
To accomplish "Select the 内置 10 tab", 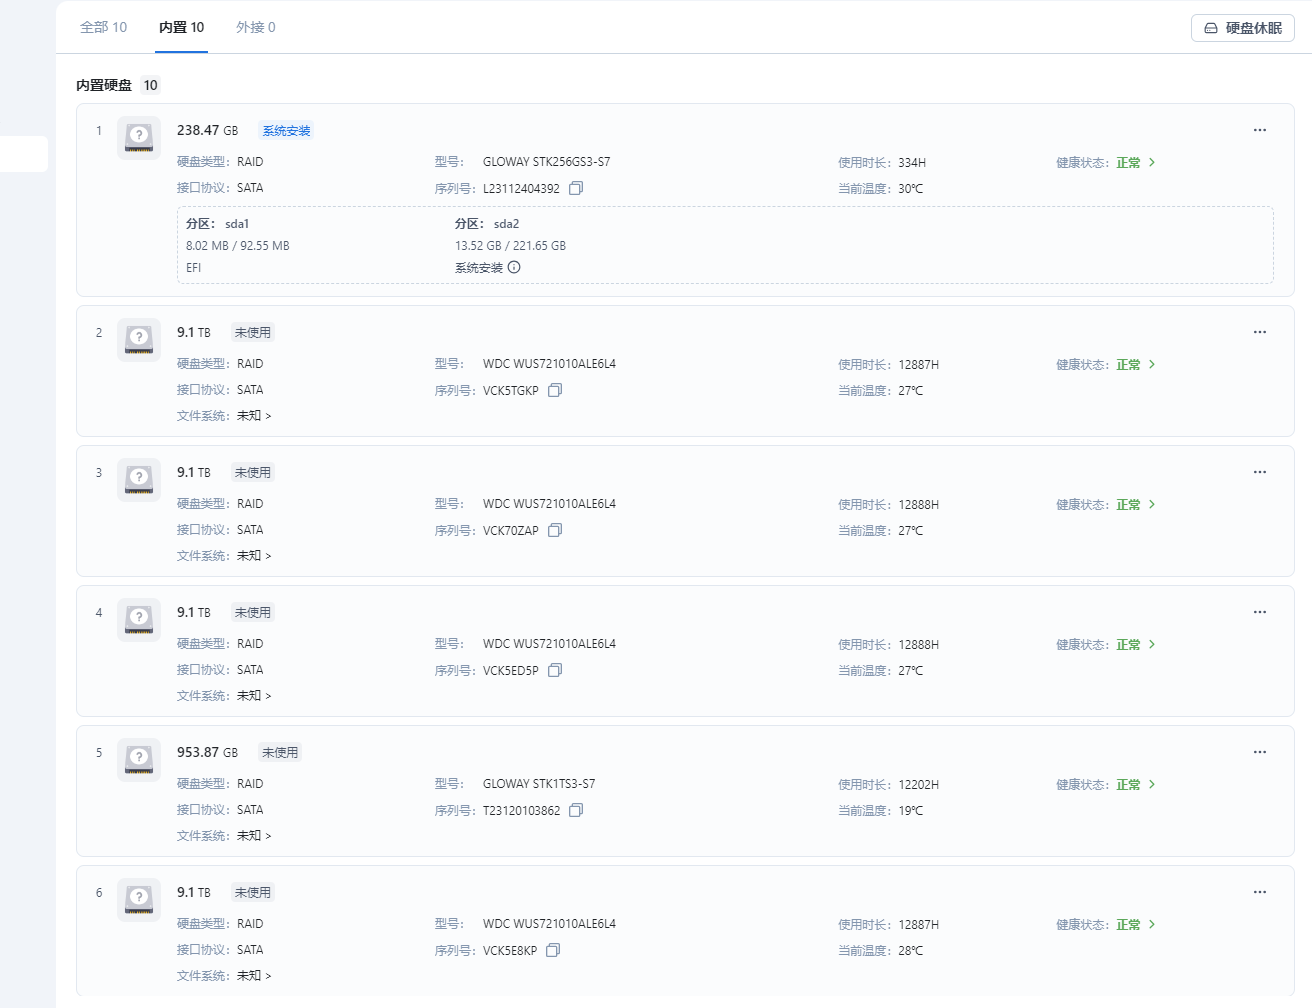I will [x=181, y=27].
